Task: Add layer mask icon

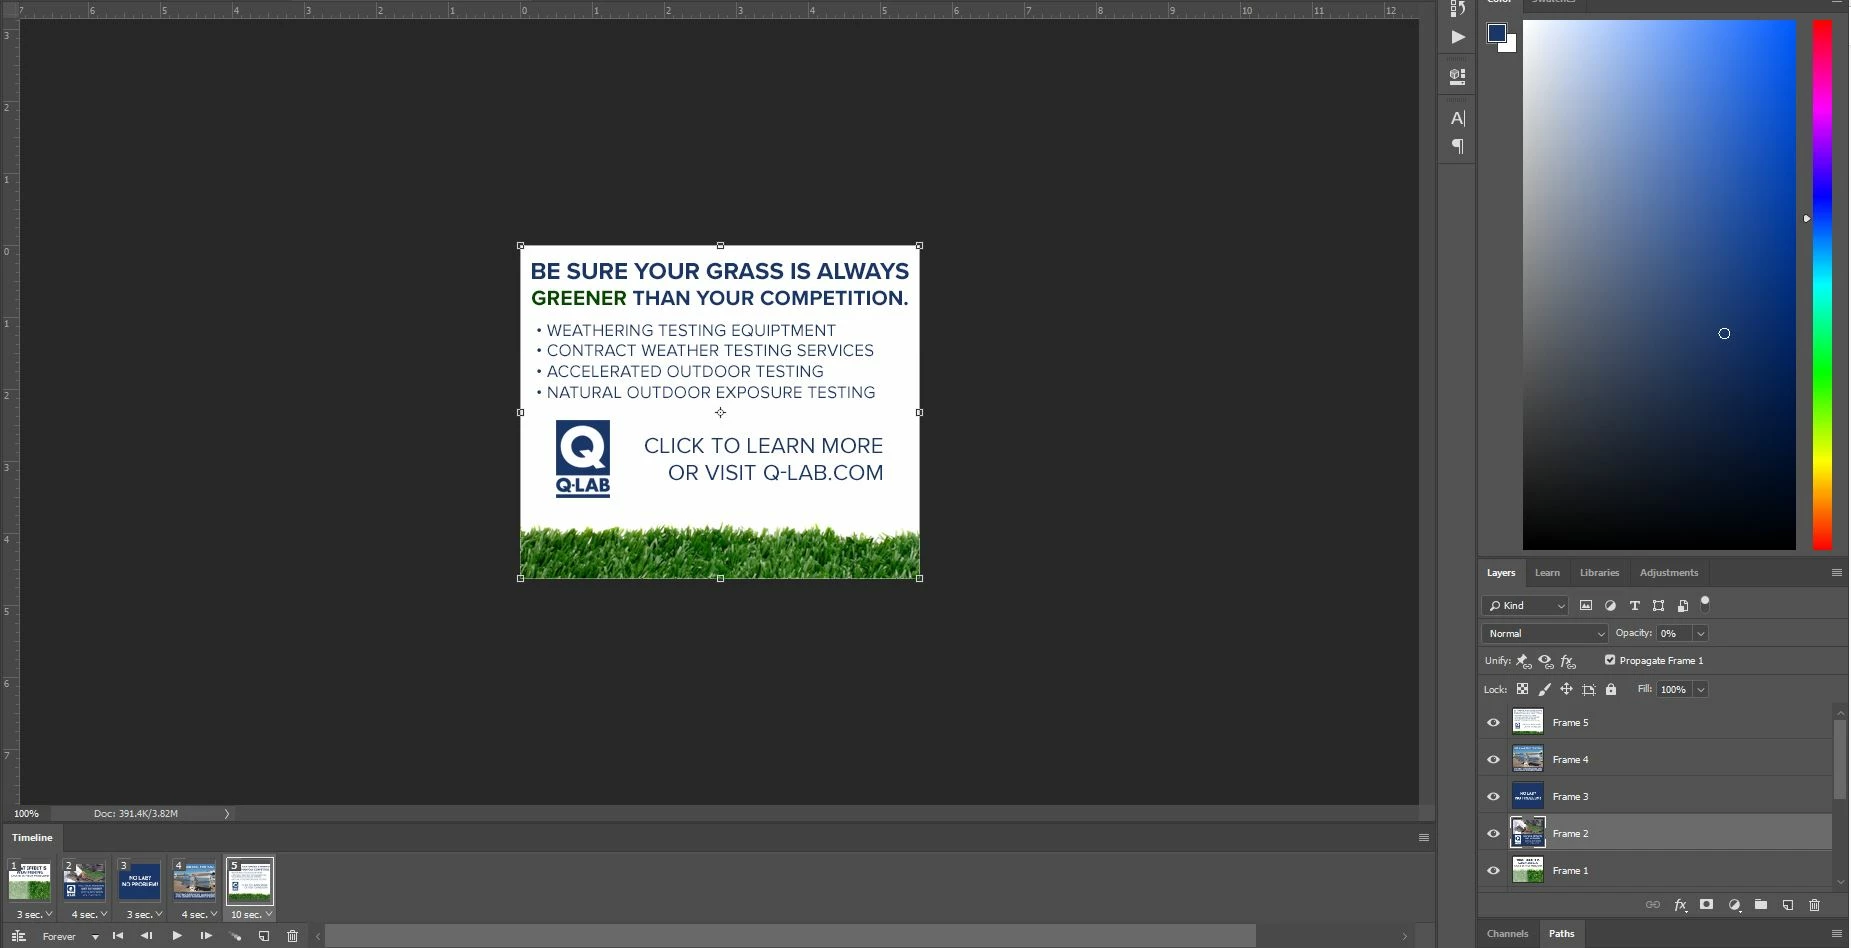Action: click(1707, 905)
